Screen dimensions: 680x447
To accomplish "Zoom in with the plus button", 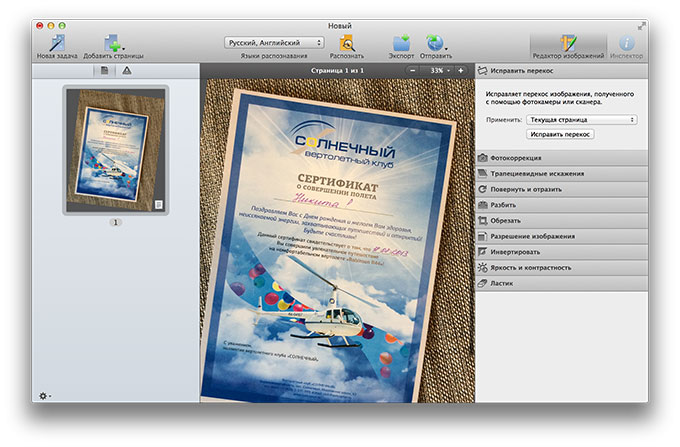I will point(460,71).
